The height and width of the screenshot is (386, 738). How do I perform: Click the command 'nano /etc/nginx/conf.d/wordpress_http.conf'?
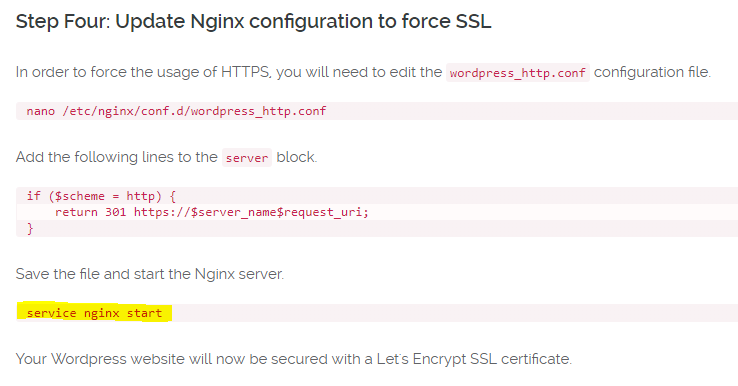176,111
